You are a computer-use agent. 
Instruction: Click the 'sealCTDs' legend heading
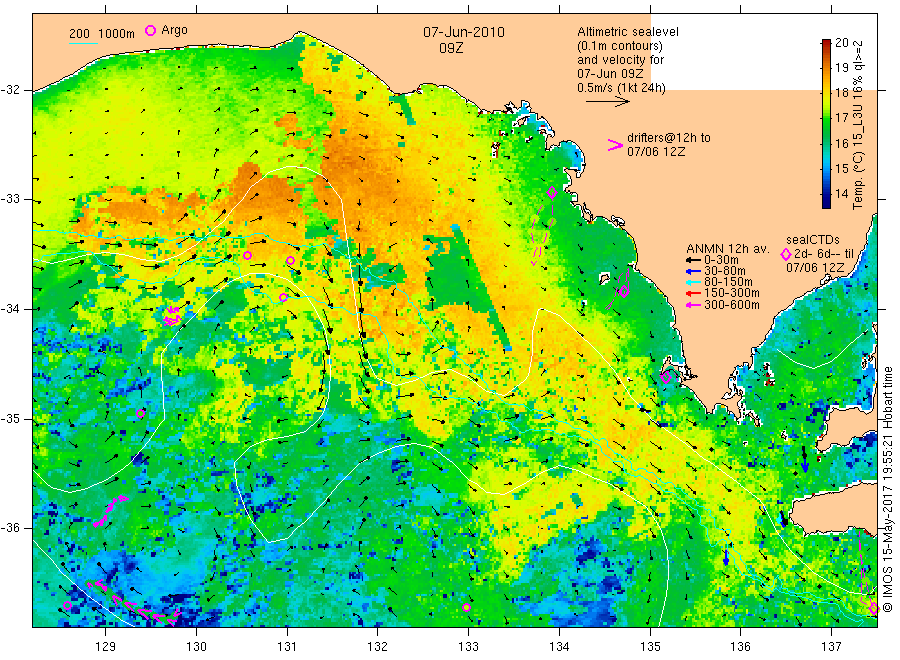[813, 240]
